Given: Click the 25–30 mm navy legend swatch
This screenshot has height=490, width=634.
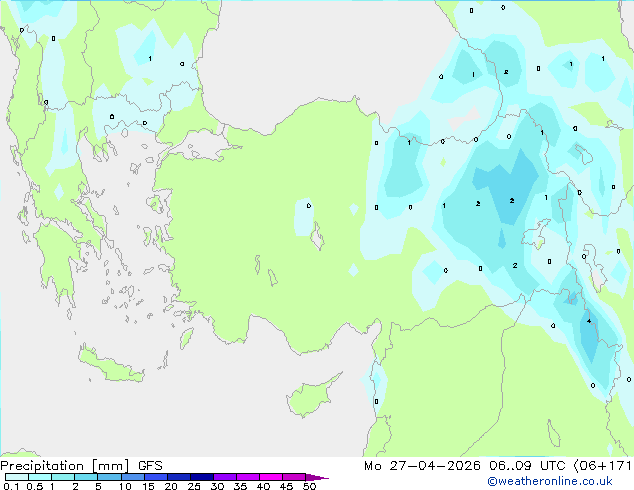Looking at the screenshot, I should (x=201, y=477).
